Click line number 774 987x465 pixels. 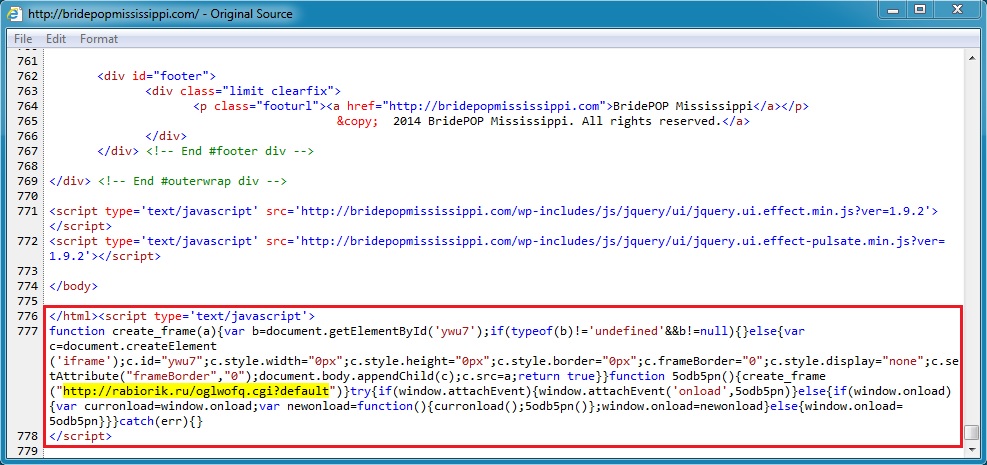point(27,286)
